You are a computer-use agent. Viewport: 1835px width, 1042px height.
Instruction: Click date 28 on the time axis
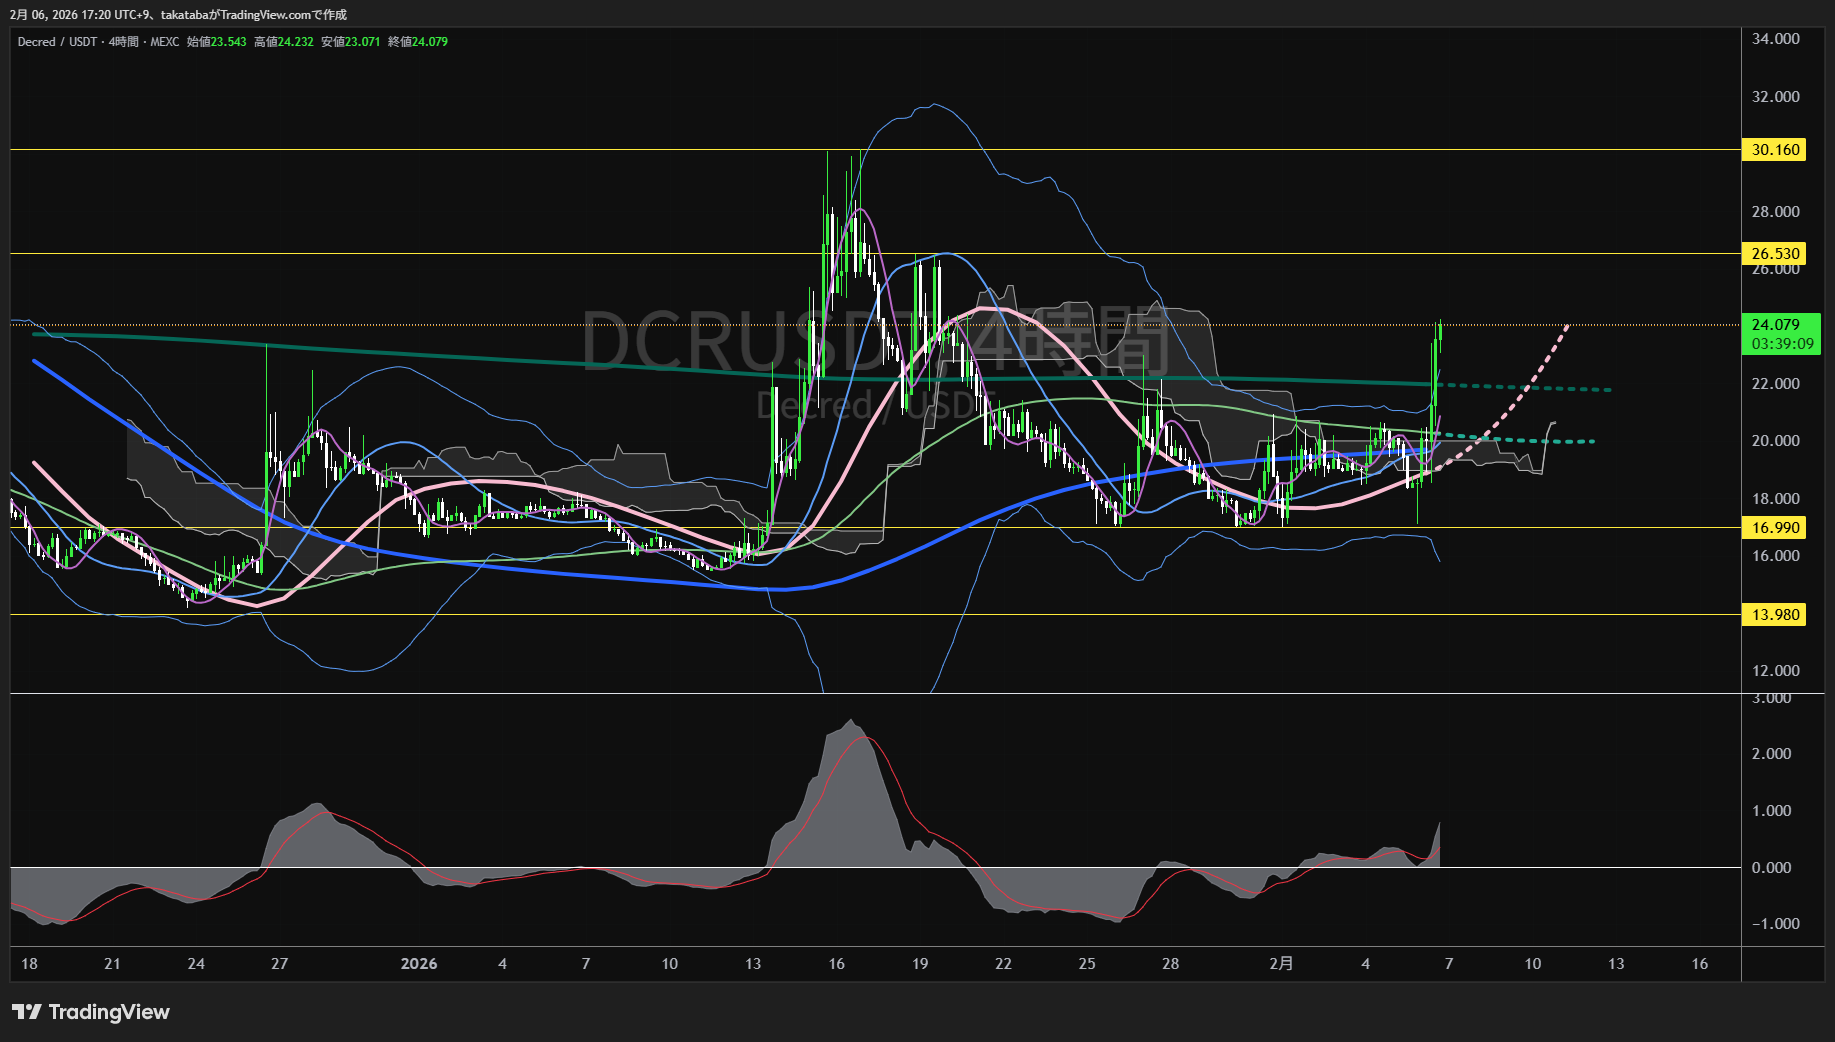[x=1170, y=964]
